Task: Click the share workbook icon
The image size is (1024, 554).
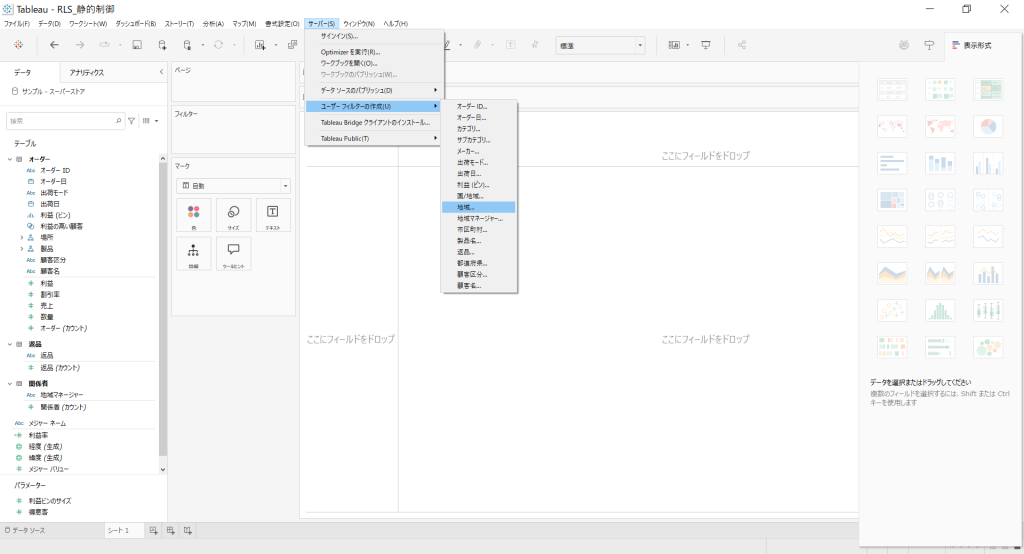Action: 742,45
